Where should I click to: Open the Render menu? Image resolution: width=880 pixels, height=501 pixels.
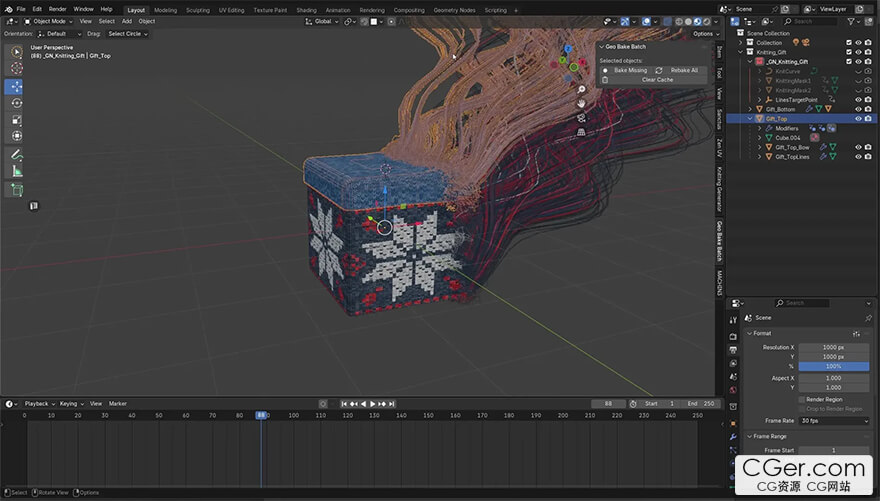(58, 9)
